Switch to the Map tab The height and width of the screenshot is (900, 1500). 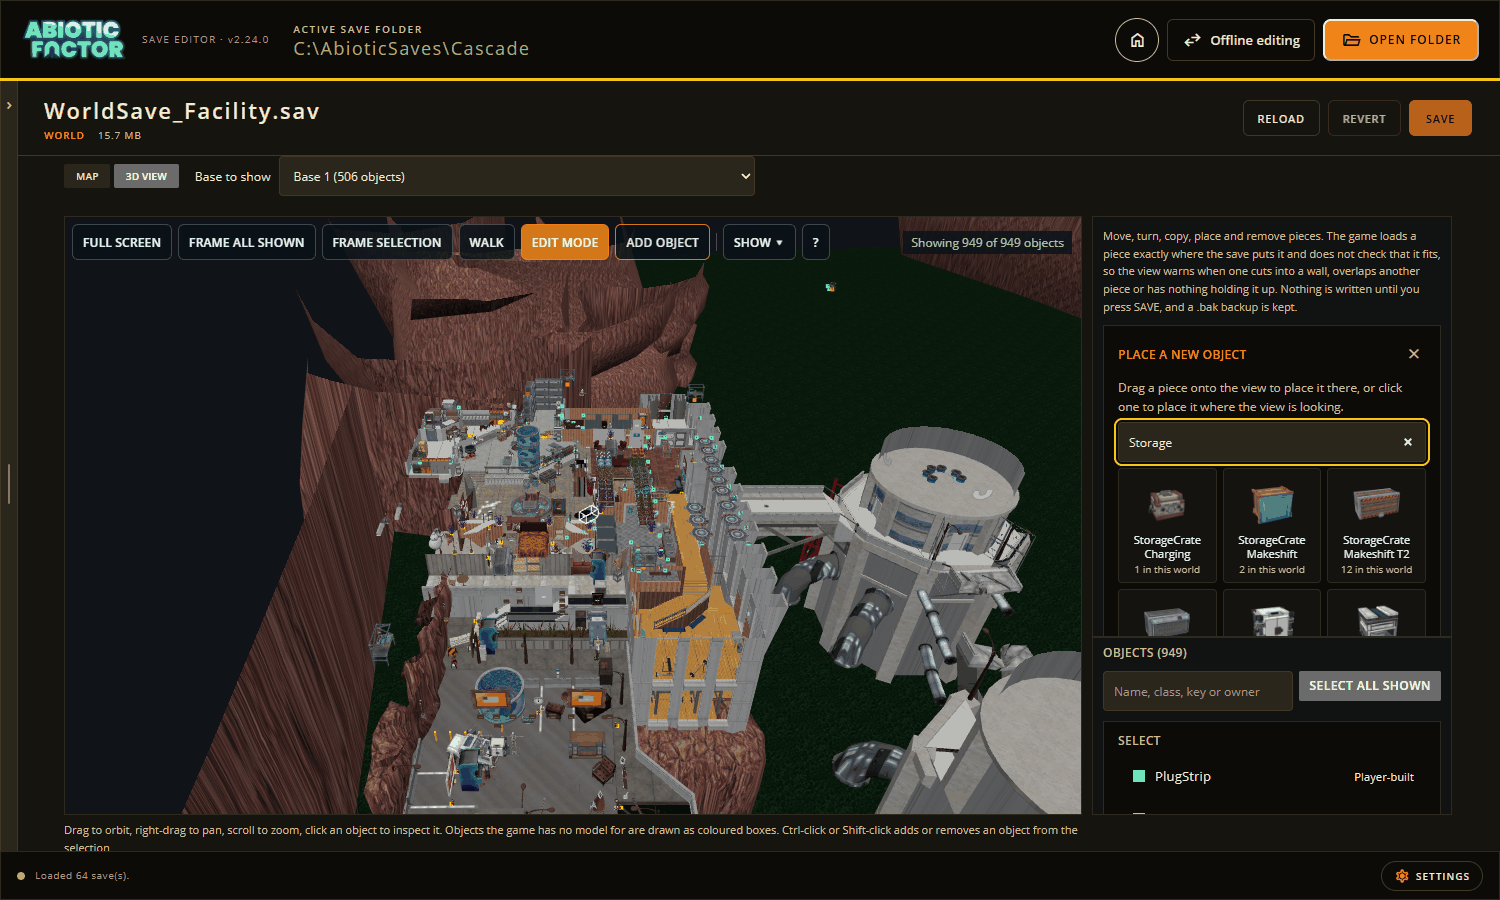[x=87, y=176]
